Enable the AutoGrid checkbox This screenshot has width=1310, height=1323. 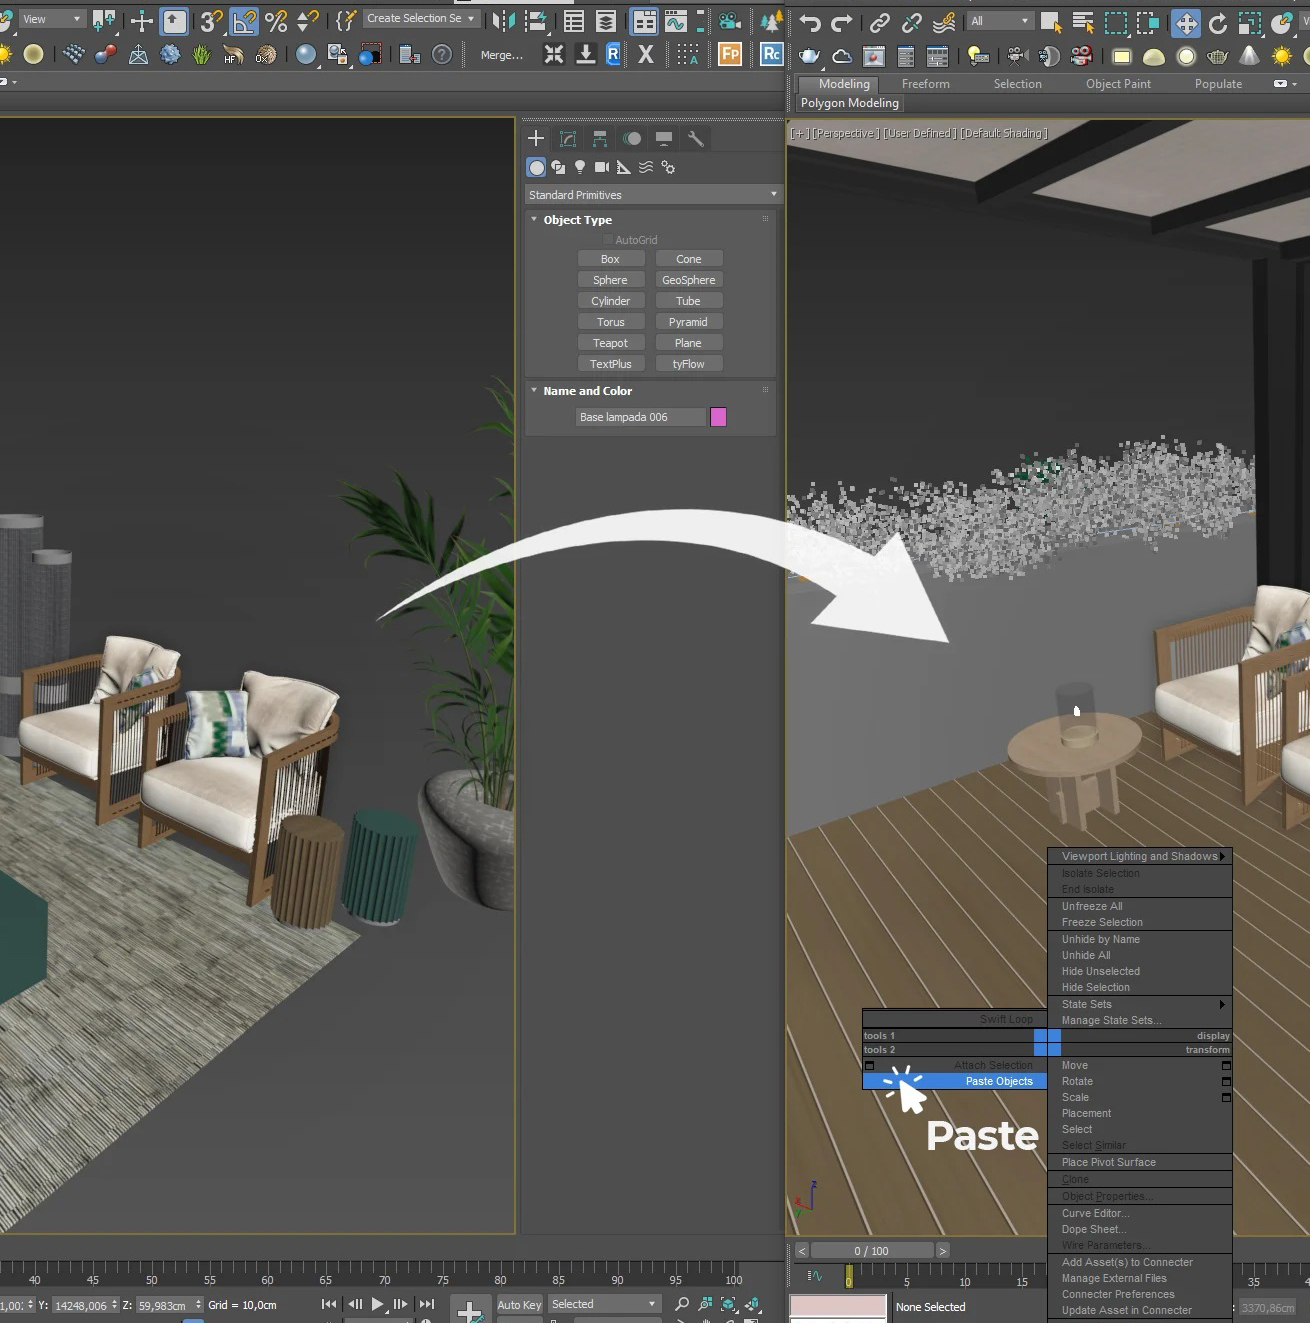[608, 240]
